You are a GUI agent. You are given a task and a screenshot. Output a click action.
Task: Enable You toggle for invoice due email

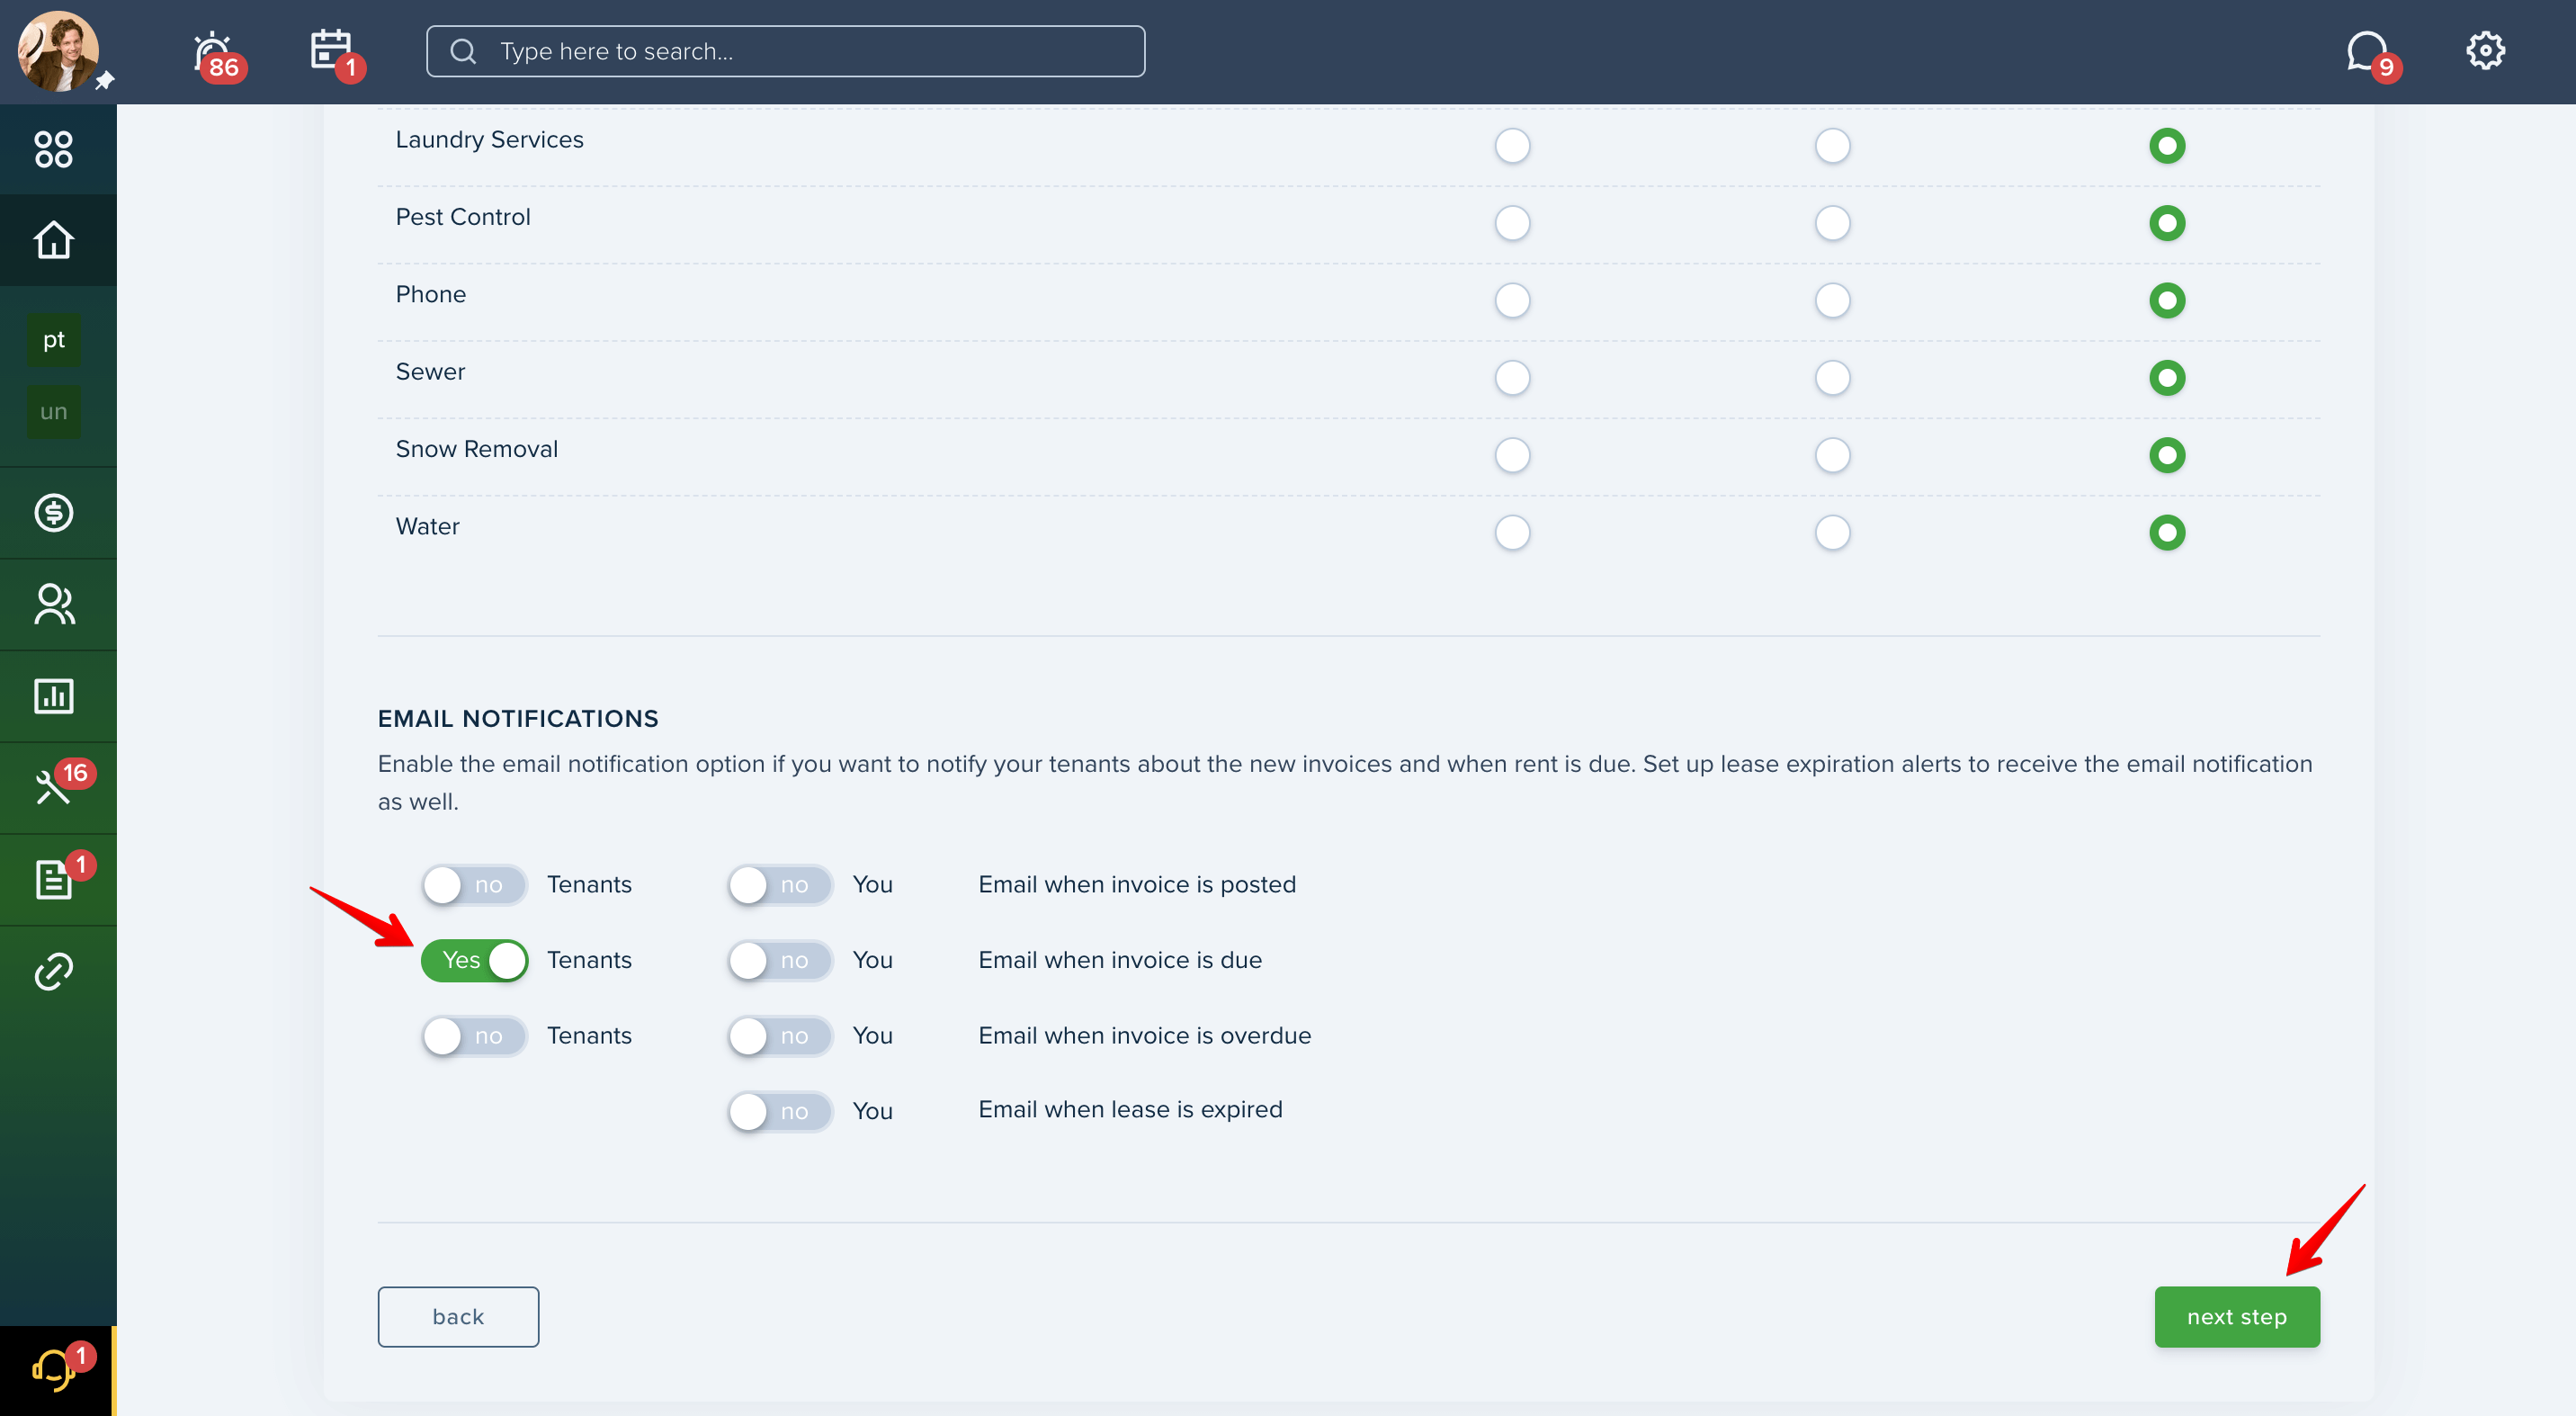click(x=780, y=960)
